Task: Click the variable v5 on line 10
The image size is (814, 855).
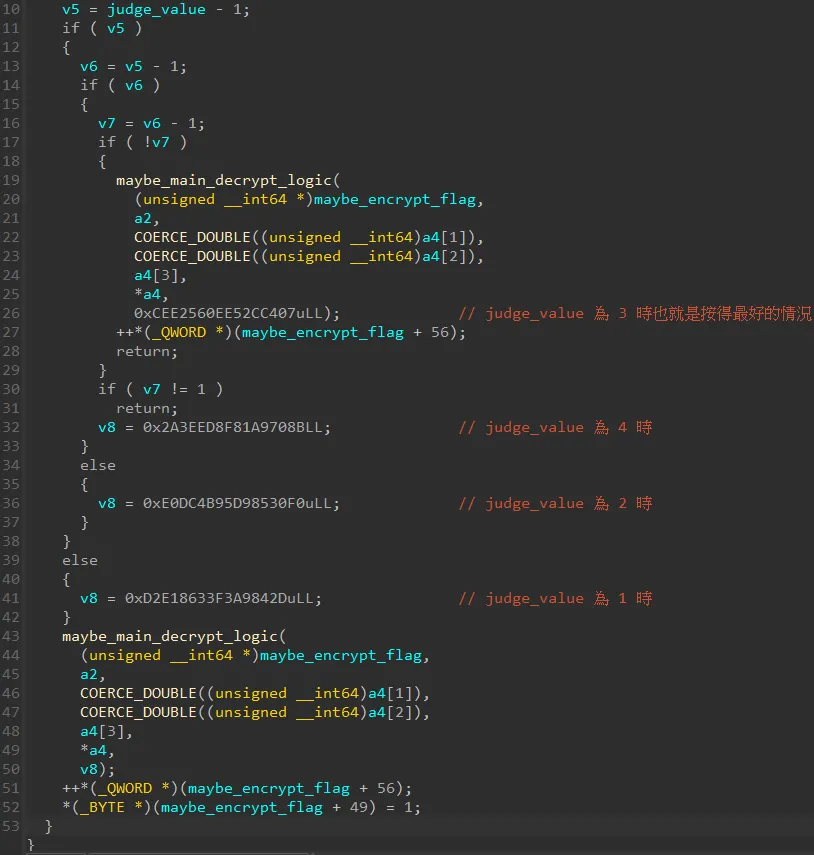Action: [72, 9]
